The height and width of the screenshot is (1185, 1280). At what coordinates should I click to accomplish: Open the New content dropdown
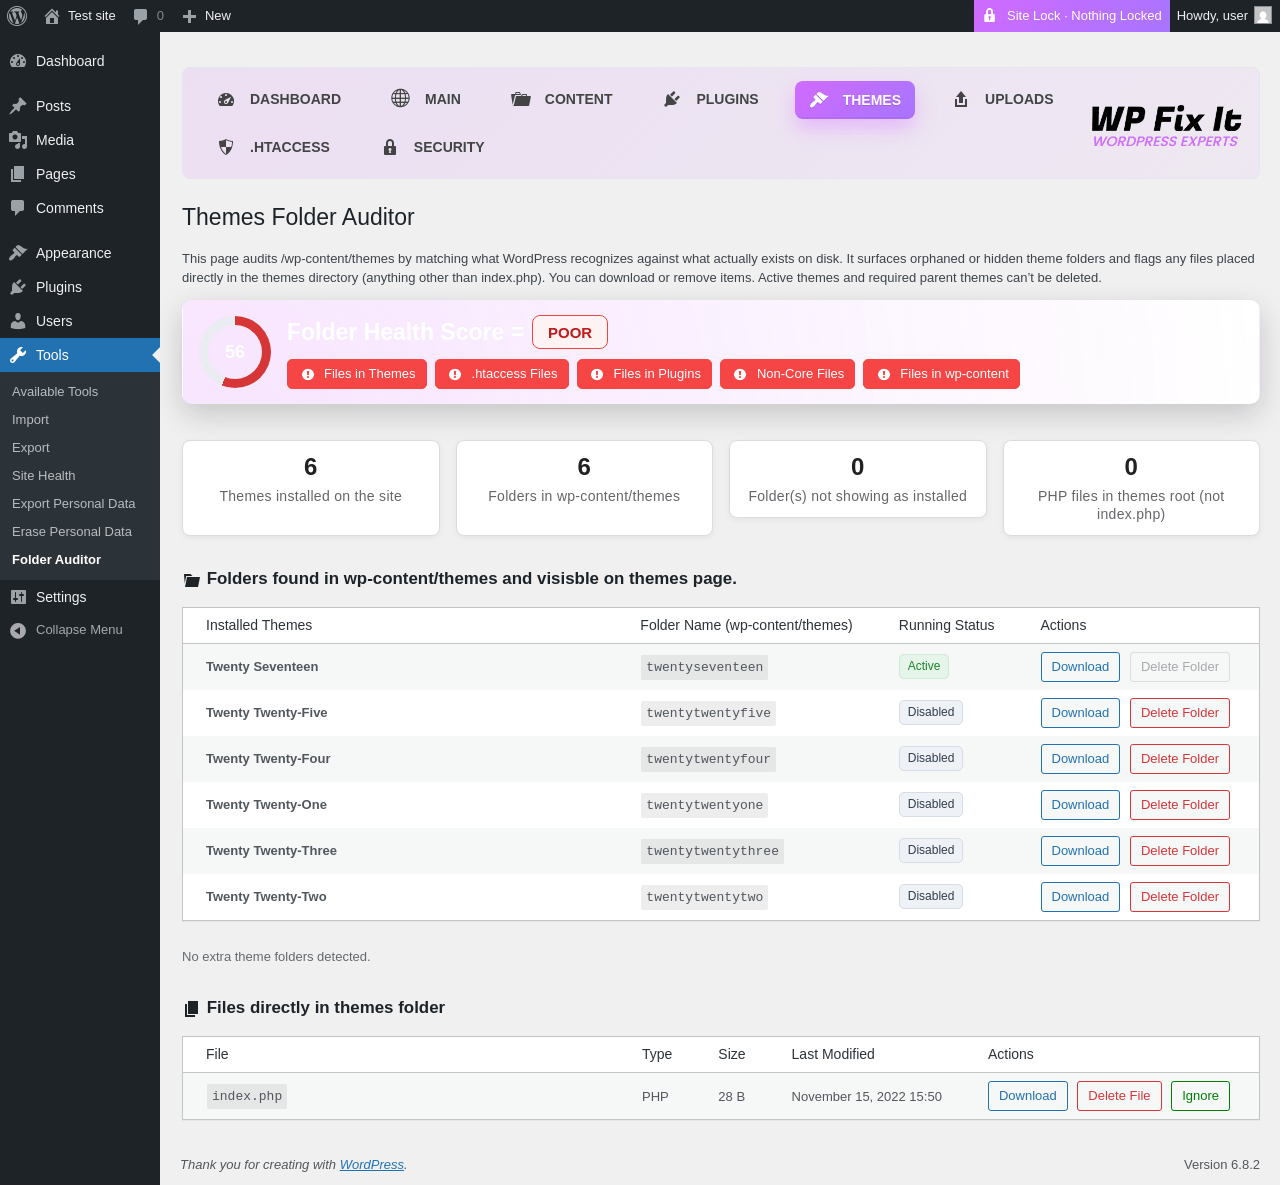pyautogui.click(x=207, y=16)
